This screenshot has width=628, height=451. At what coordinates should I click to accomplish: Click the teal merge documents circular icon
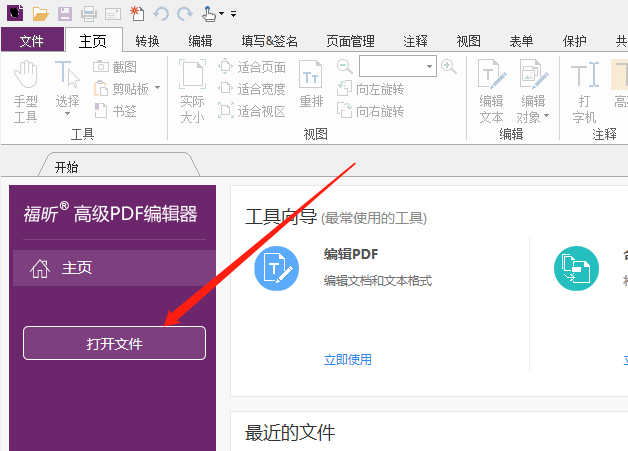pyautogui.click(x=576, y=268)
